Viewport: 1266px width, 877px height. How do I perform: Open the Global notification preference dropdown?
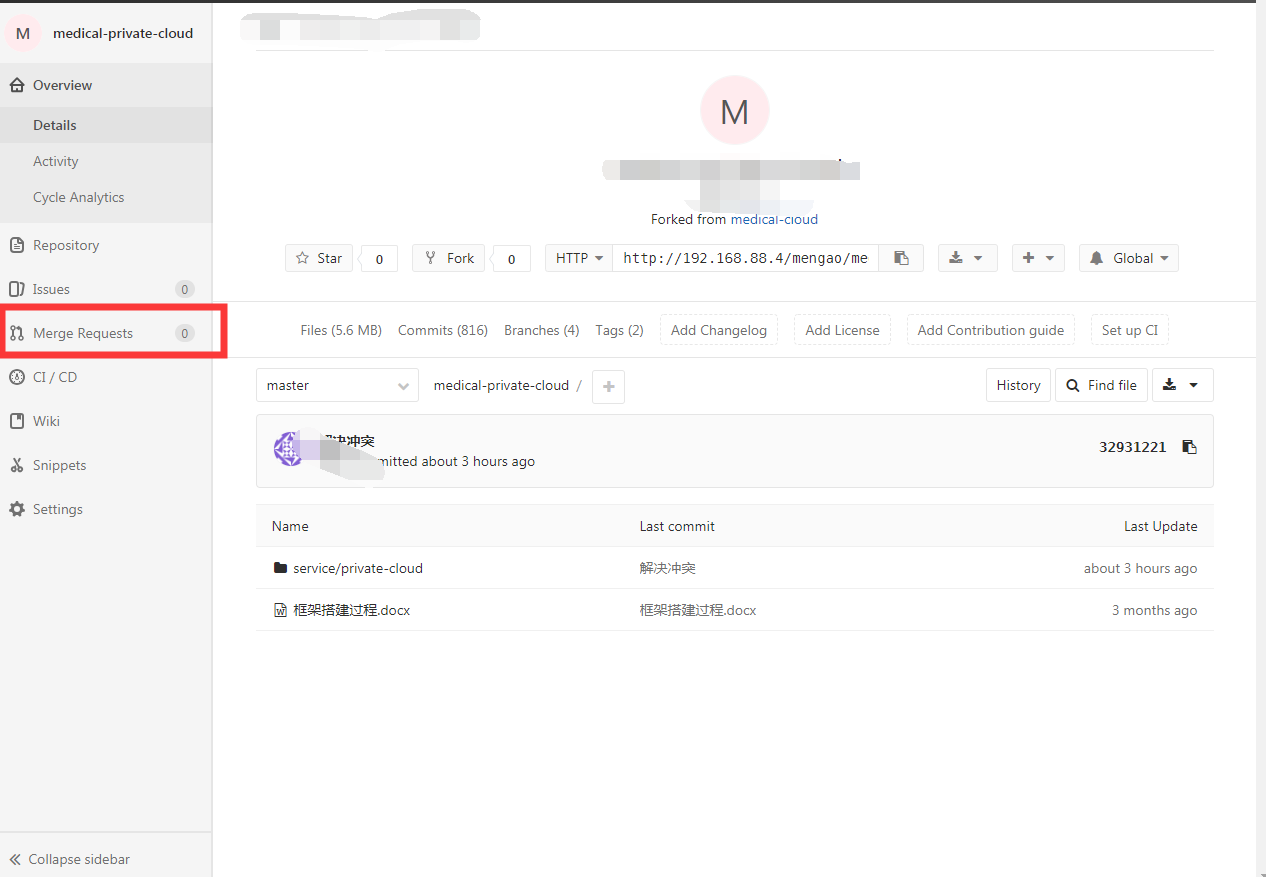[x=1128, y=257]
